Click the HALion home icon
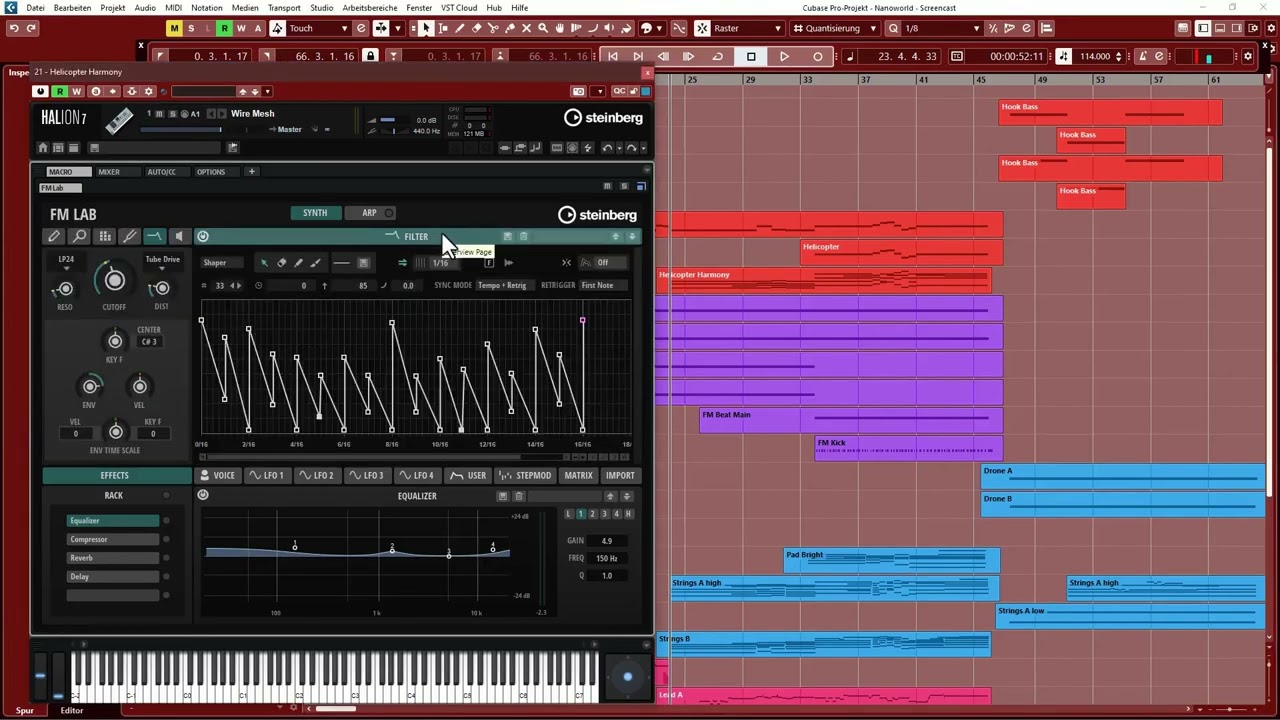Viewport: 1280px width, 720px height. coord(43,148)
